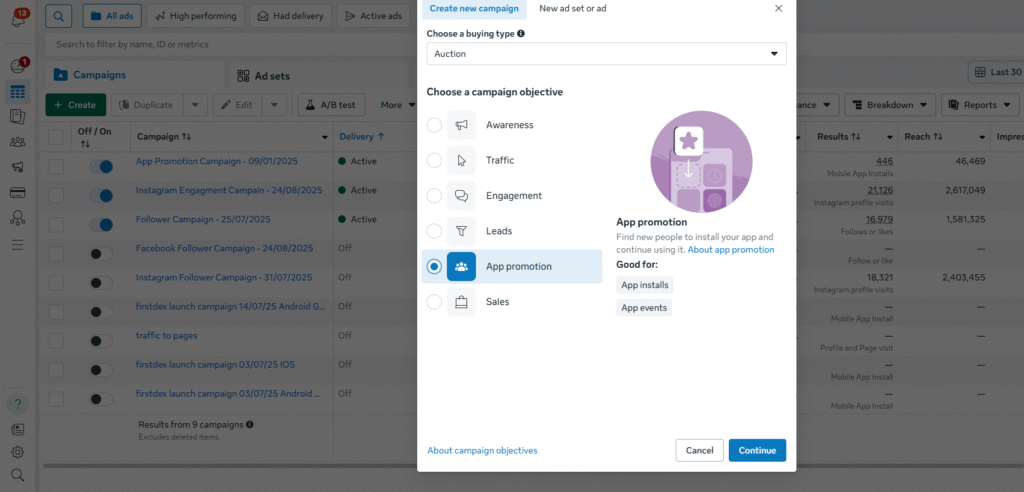Open the Billing card icon in sidebar
This screenshot has height=492, width=1024.
[17, 192]
